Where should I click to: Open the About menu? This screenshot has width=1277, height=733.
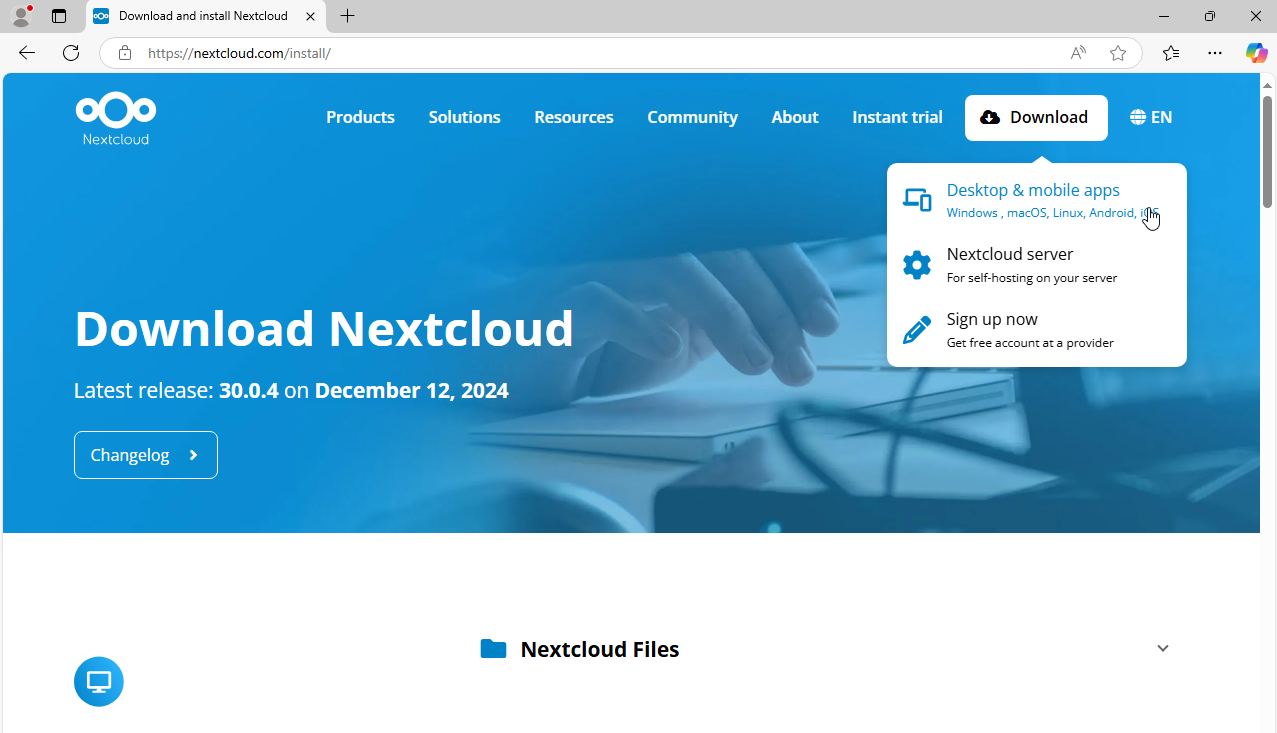[x=795, y=117]
